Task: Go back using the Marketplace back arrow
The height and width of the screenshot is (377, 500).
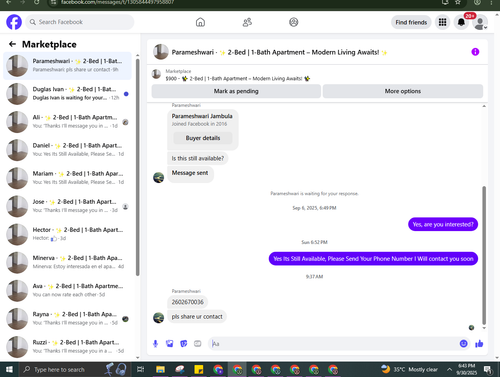Action: 12,44
